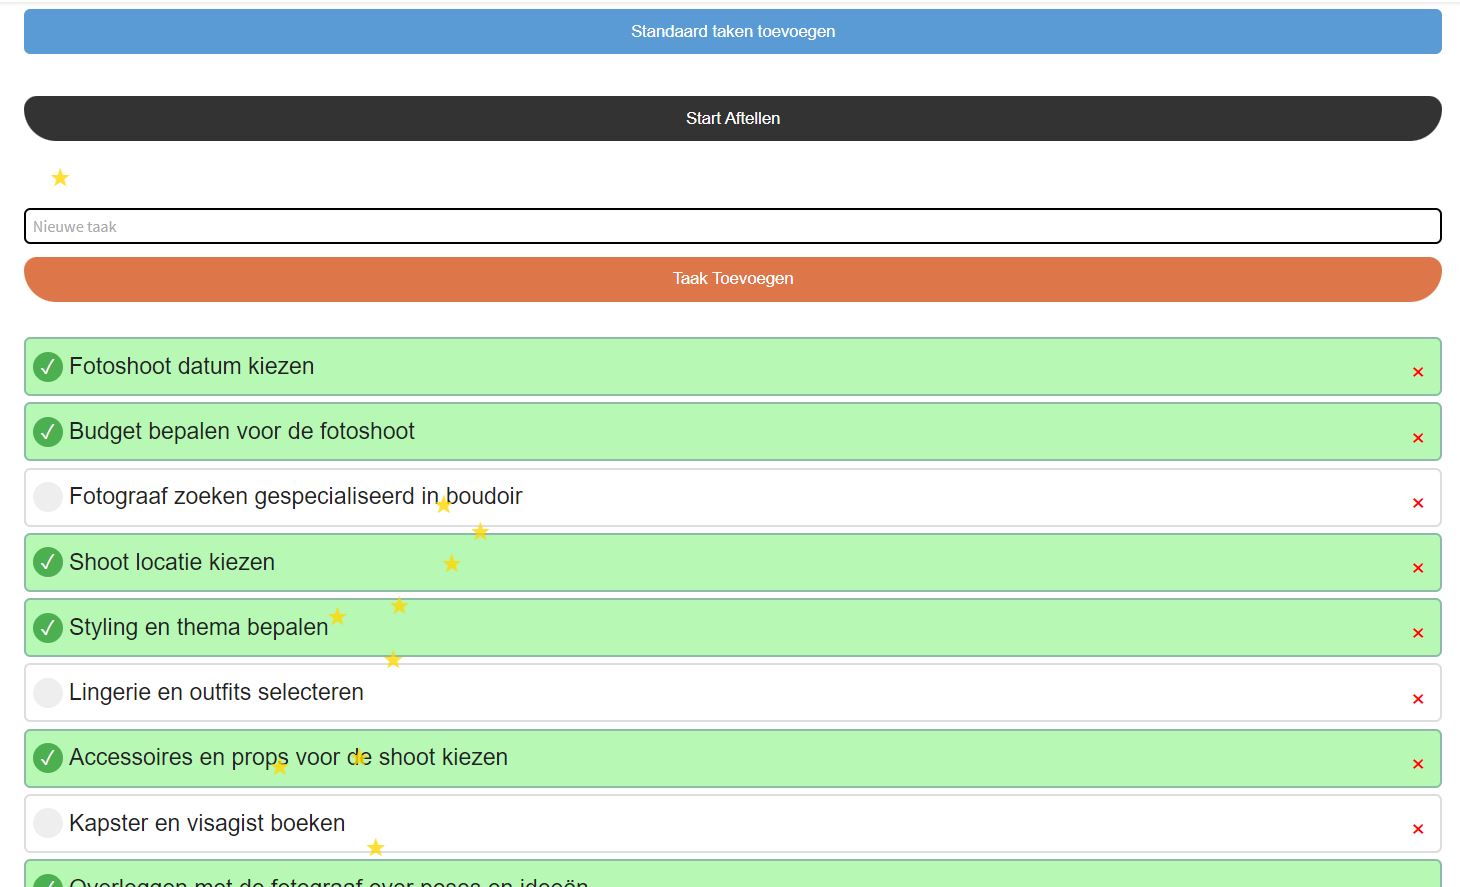Uncheck Budget bepalen voor de fotoshoot
This screenshot has width=1460, height=887.
pyautogui.click(x=48, y=432)
